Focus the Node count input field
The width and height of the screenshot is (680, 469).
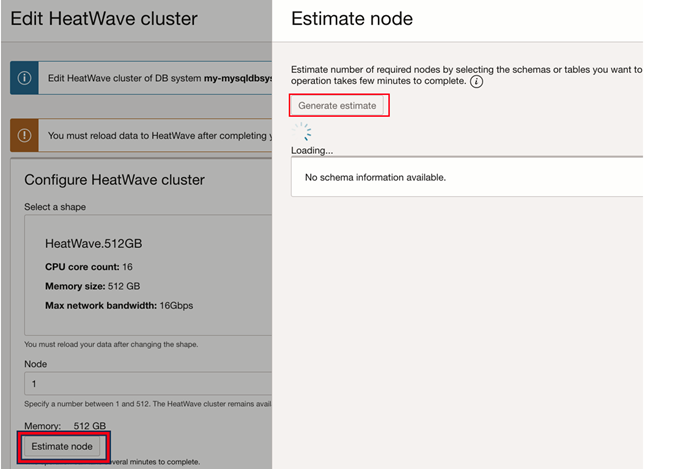pos(148,384)
